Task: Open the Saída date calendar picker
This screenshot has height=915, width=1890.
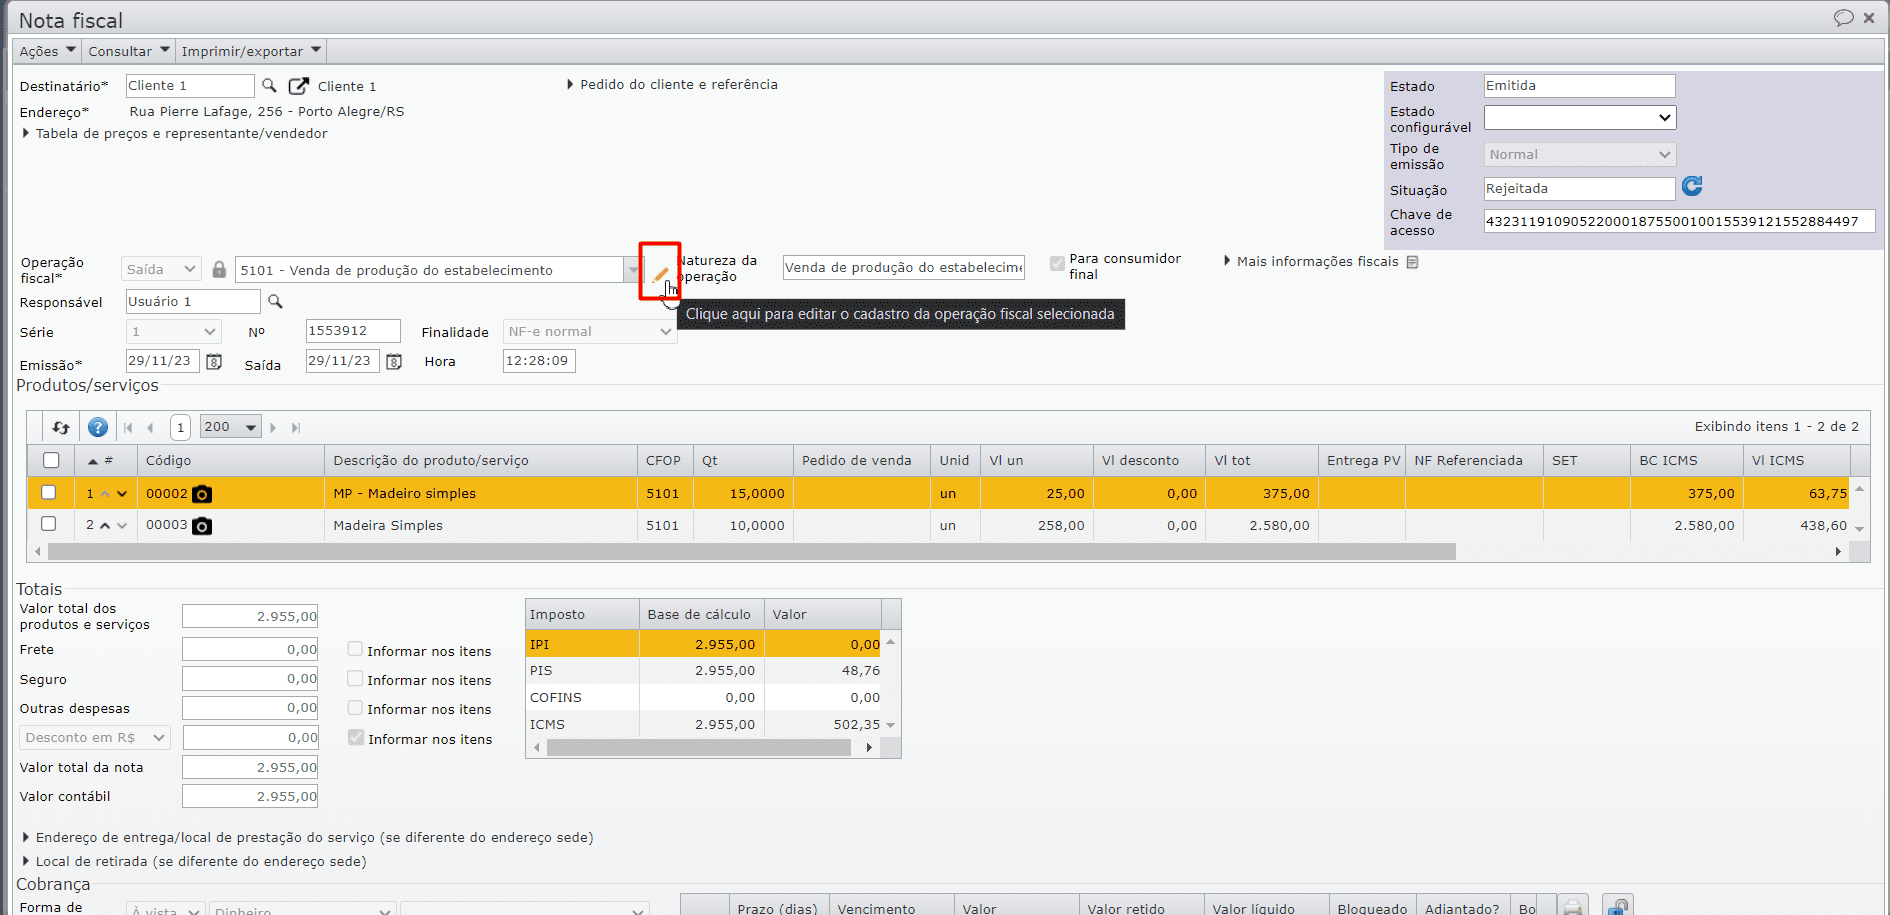Action: click(394, 362)
